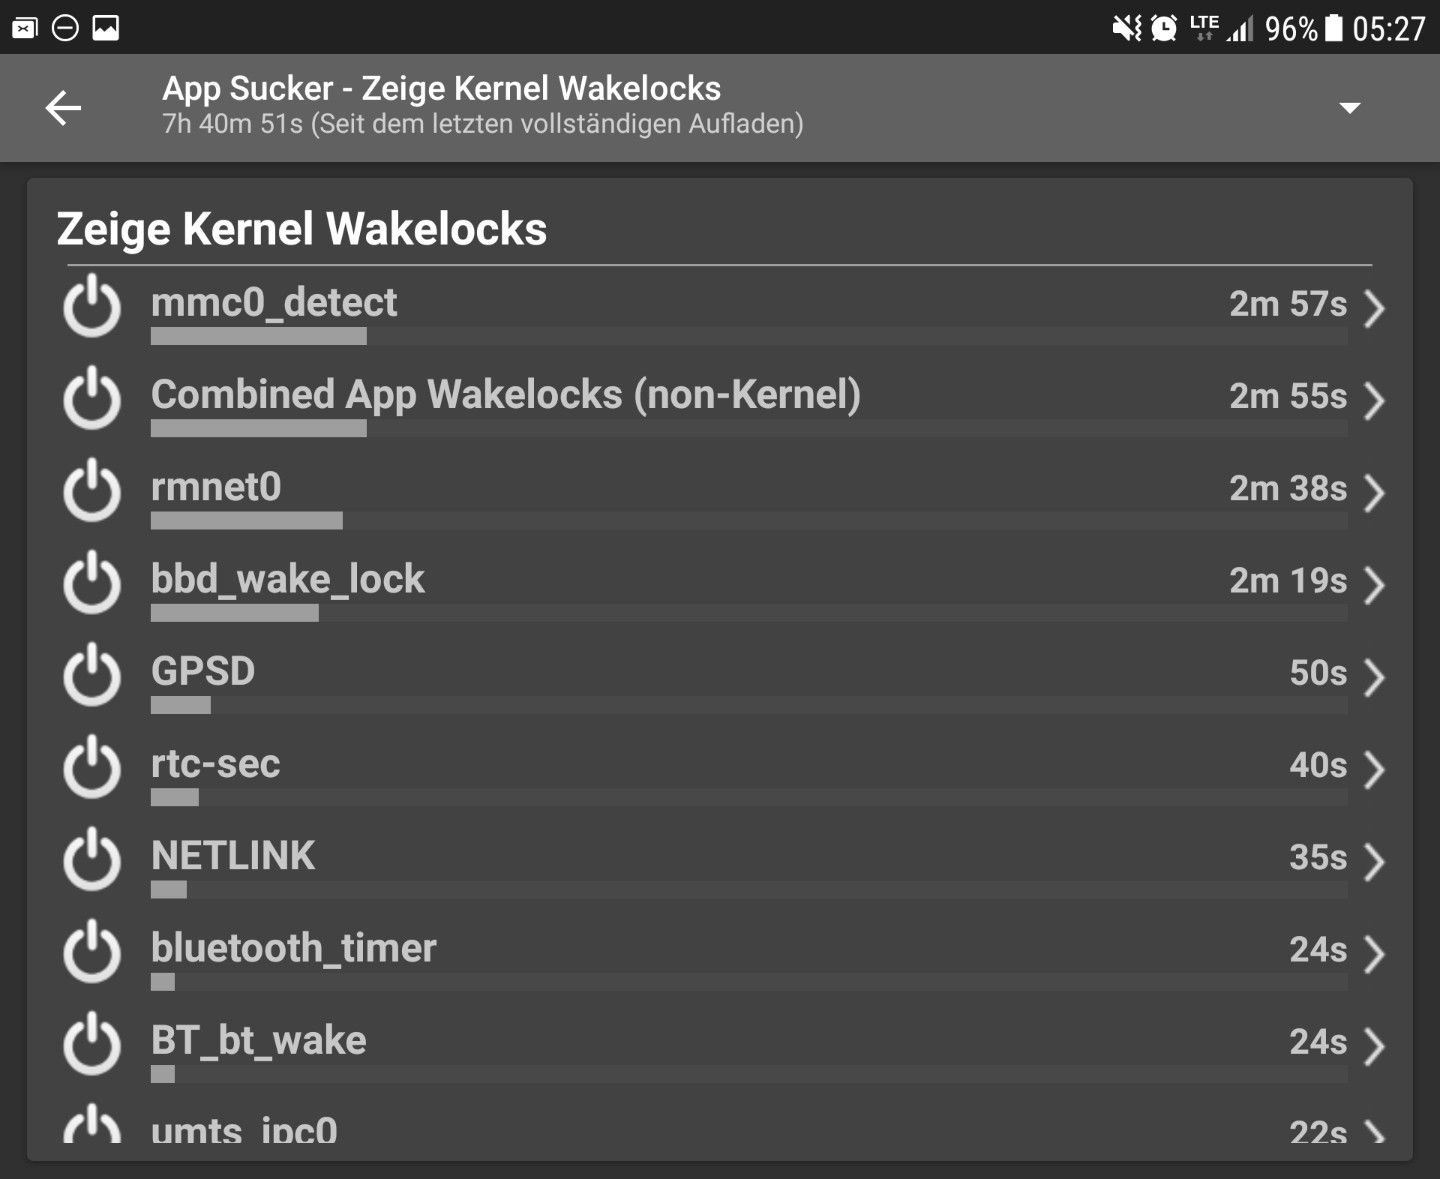
Task: Open the NETLINK wakelock label
Action: [233, 856]
